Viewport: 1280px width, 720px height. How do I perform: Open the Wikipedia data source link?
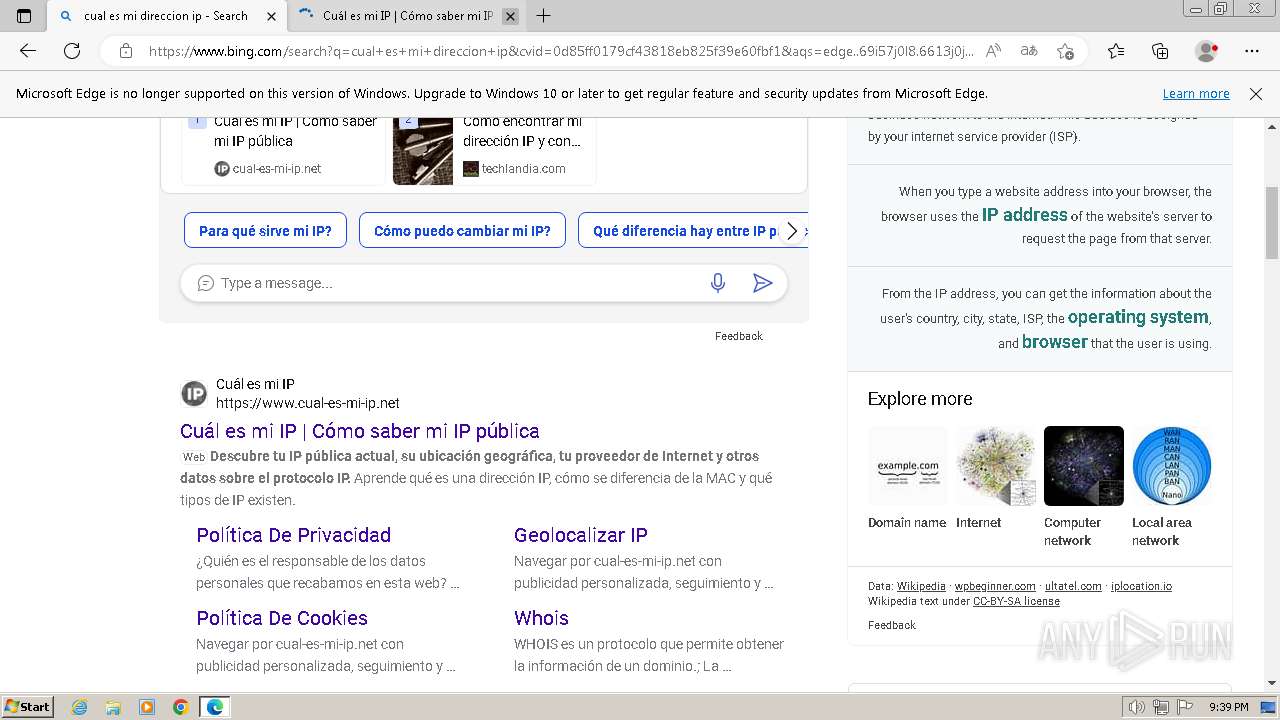[921, 586]
